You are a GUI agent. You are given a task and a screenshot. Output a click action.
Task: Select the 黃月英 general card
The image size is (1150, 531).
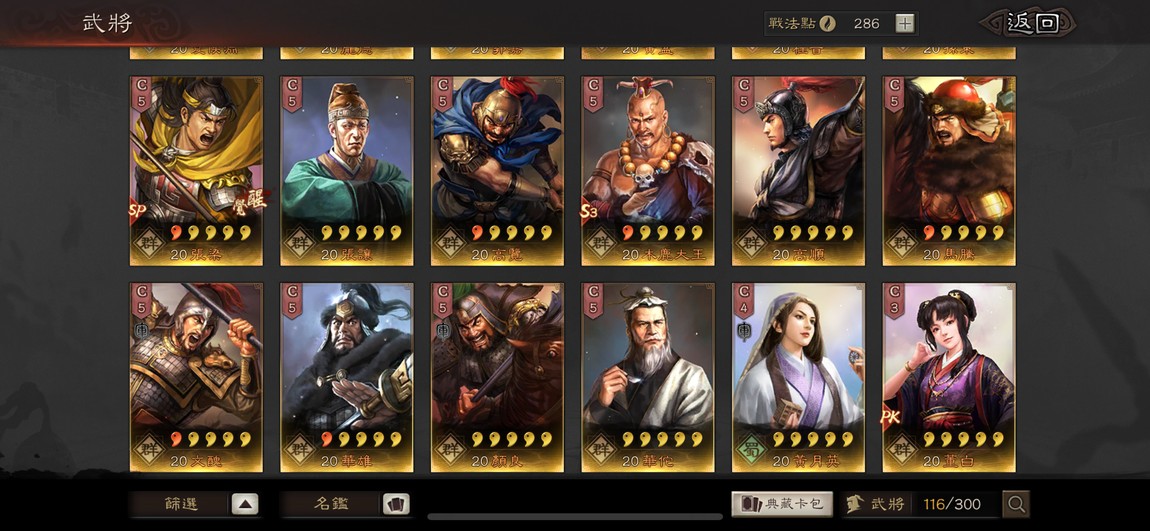point(799,377)
